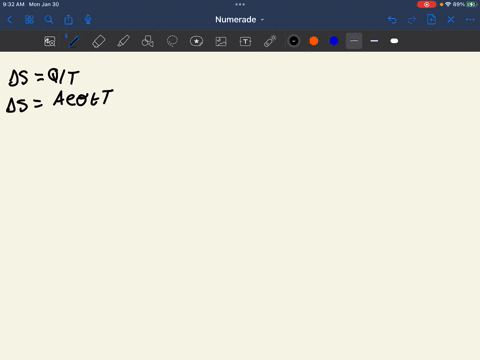Tap the battery status icon
Image resolution: width=480 pixels, height=360 pixels.
pos(471,4)
